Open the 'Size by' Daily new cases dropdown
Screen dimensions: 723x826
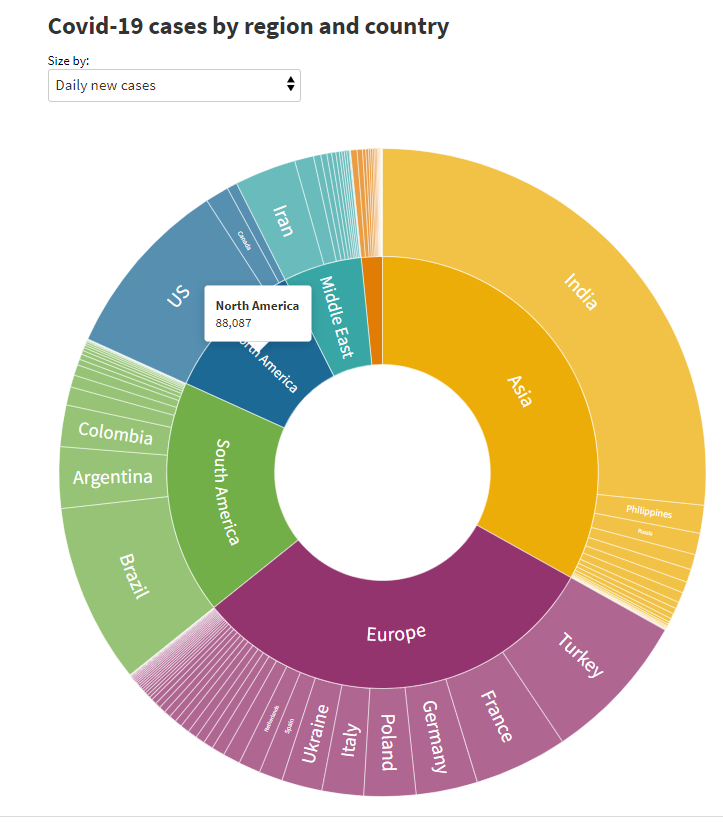(x=174, y=85)
